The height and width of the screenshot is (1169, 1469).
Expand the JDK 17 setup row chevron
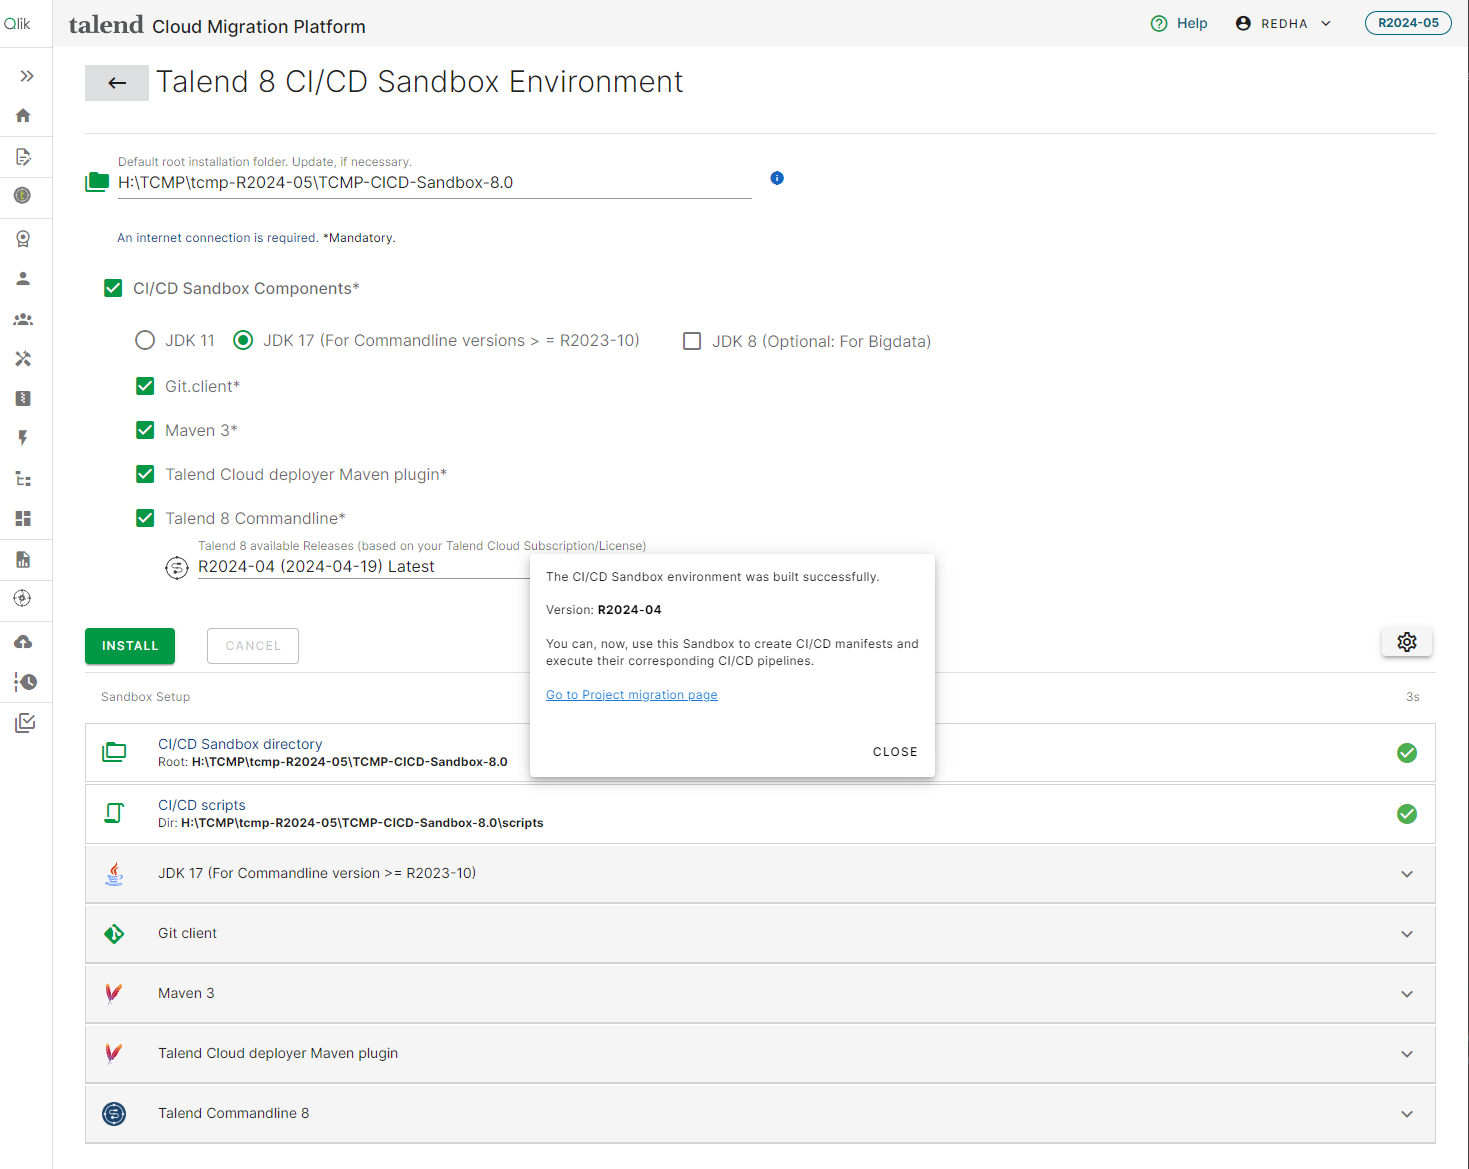coord(1407,874)
